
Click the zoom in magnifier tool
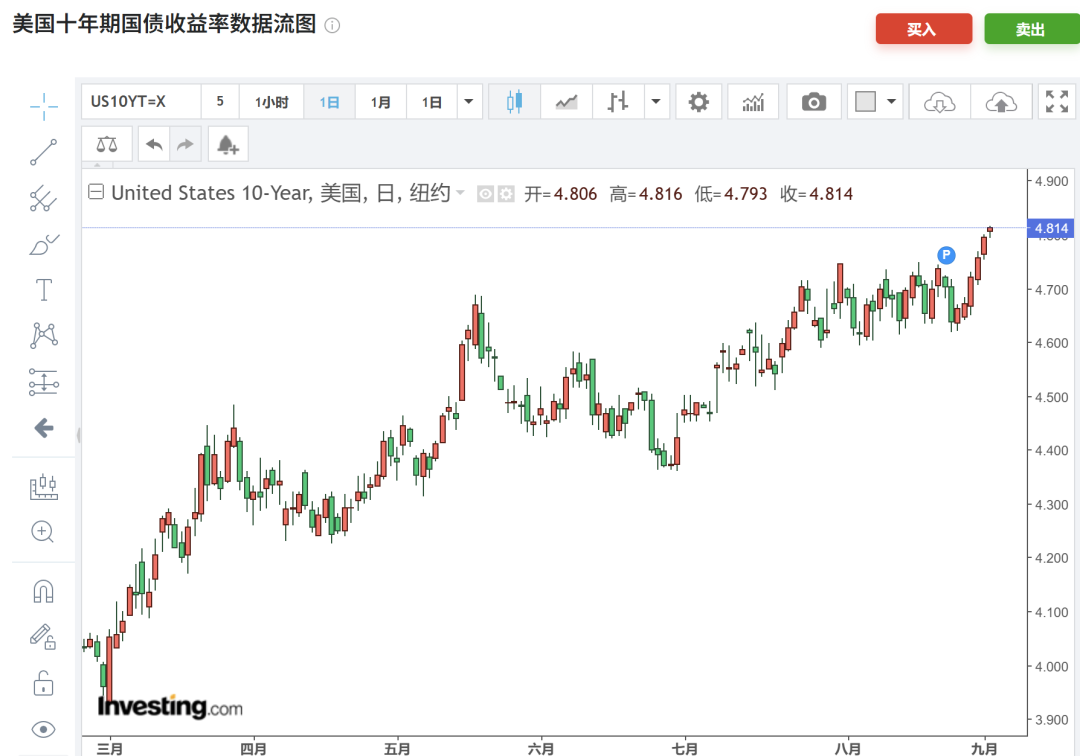click(43, 532)
